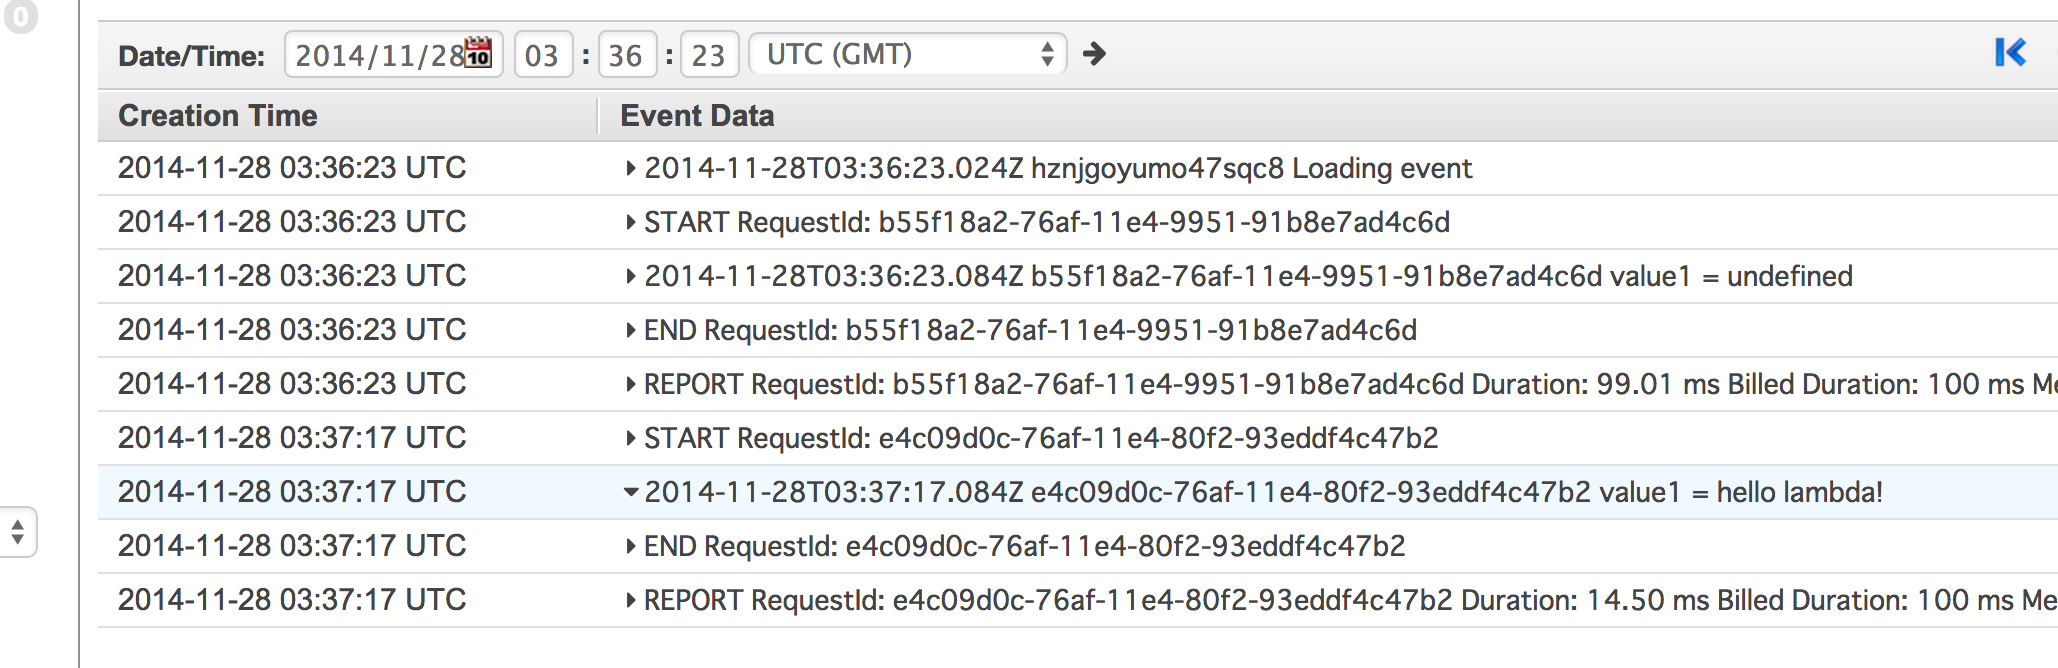Click the Event Data column header
This screenshot has width=2058, height=668.
tap(696, 116)
